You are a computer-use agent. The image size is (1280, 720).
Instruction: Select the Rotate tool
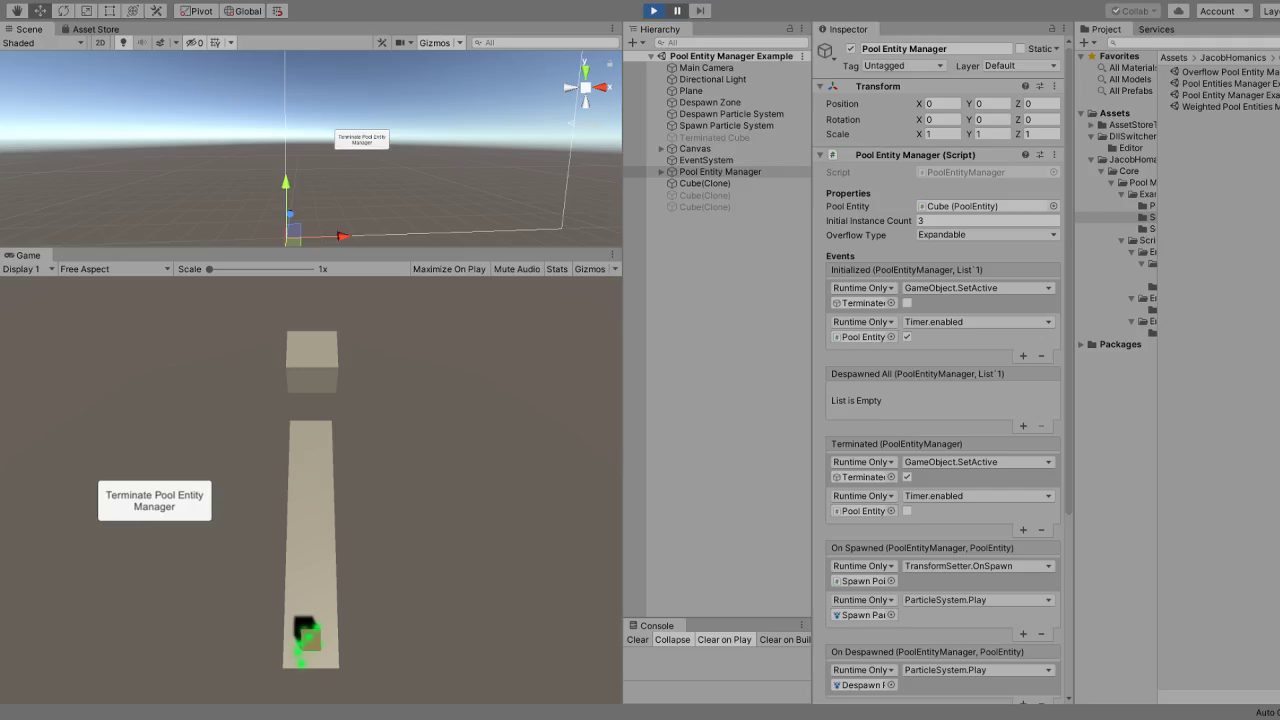63,11
